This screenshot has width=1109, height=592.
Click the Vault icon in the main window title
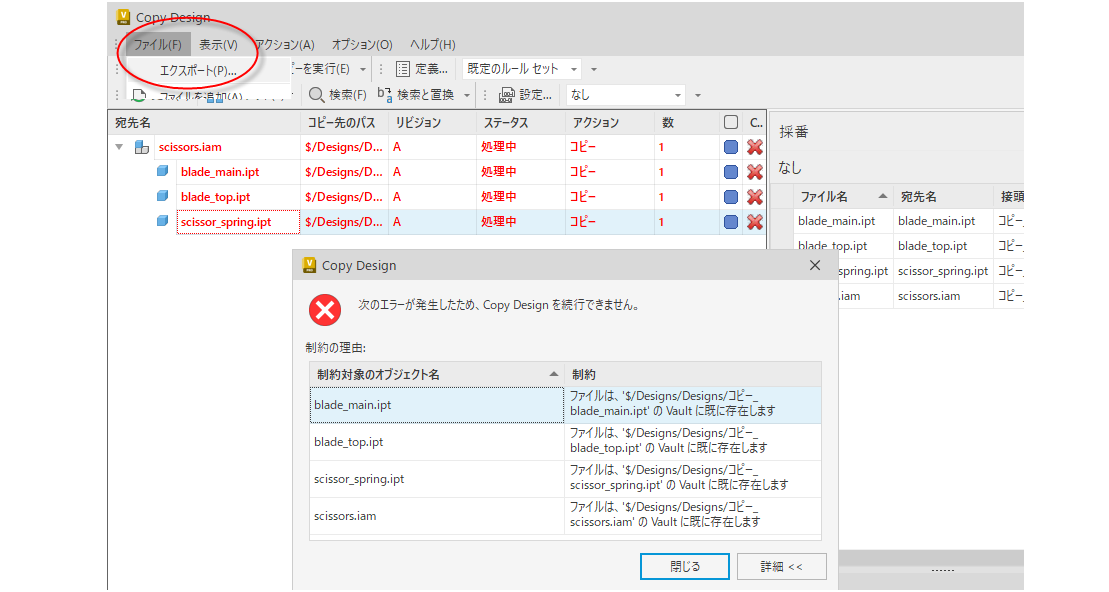tap(123, 17)
